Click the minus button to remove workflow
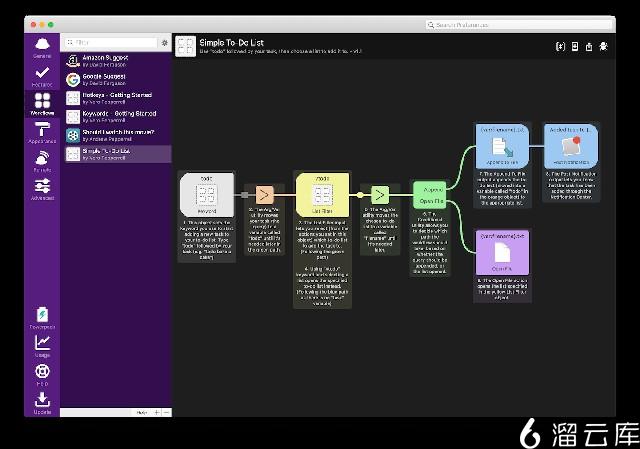 [166, 412]
